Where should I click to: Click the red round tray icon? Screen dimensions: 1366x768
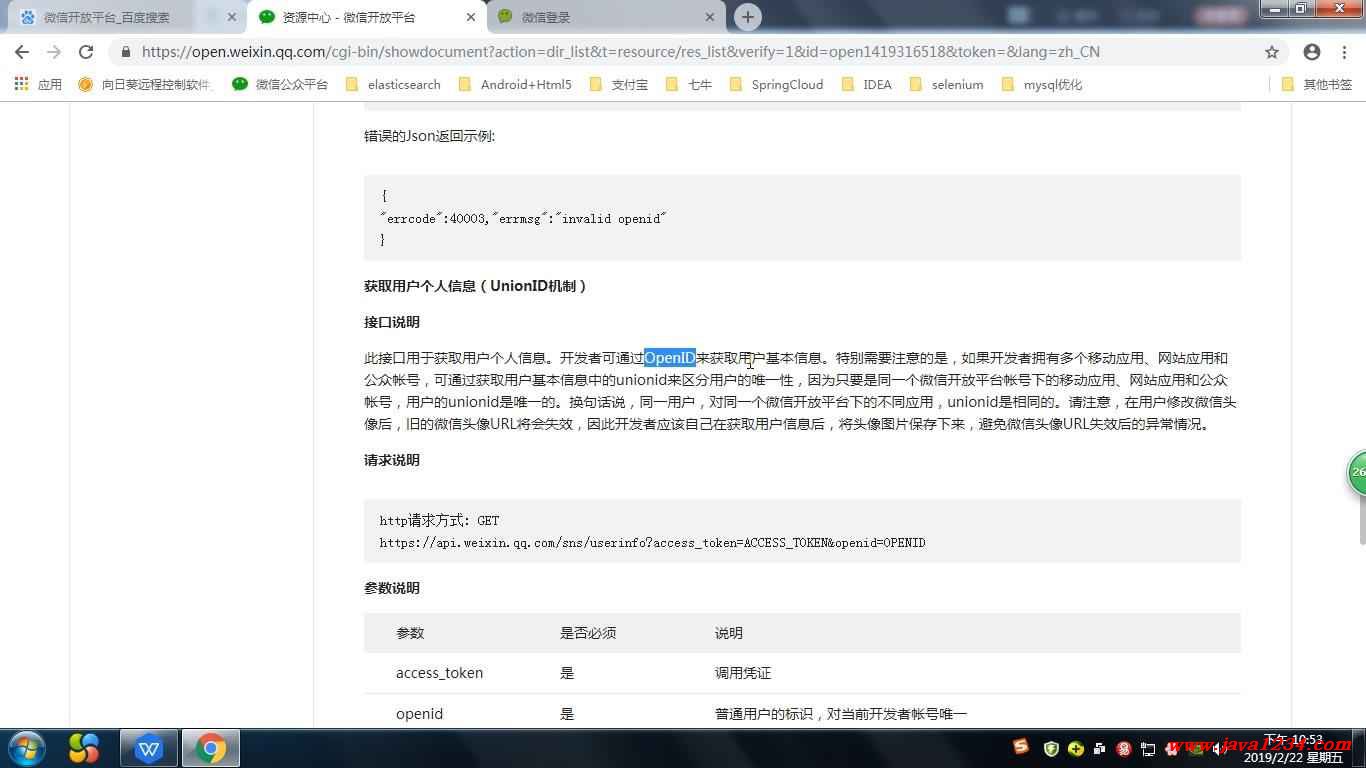tap(1124, 748)
